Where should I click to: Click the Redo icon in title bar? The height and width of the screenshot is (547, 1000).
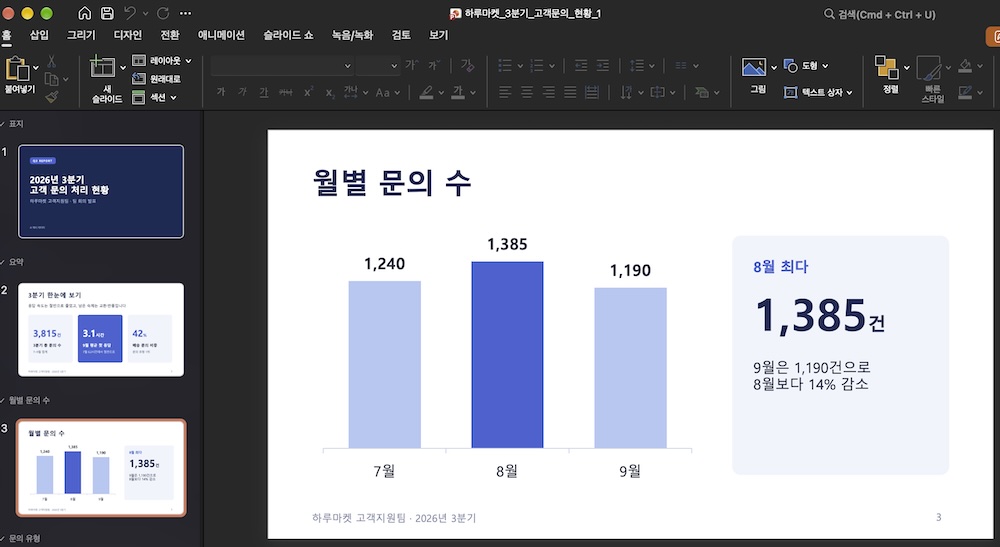tap(163, 13)
